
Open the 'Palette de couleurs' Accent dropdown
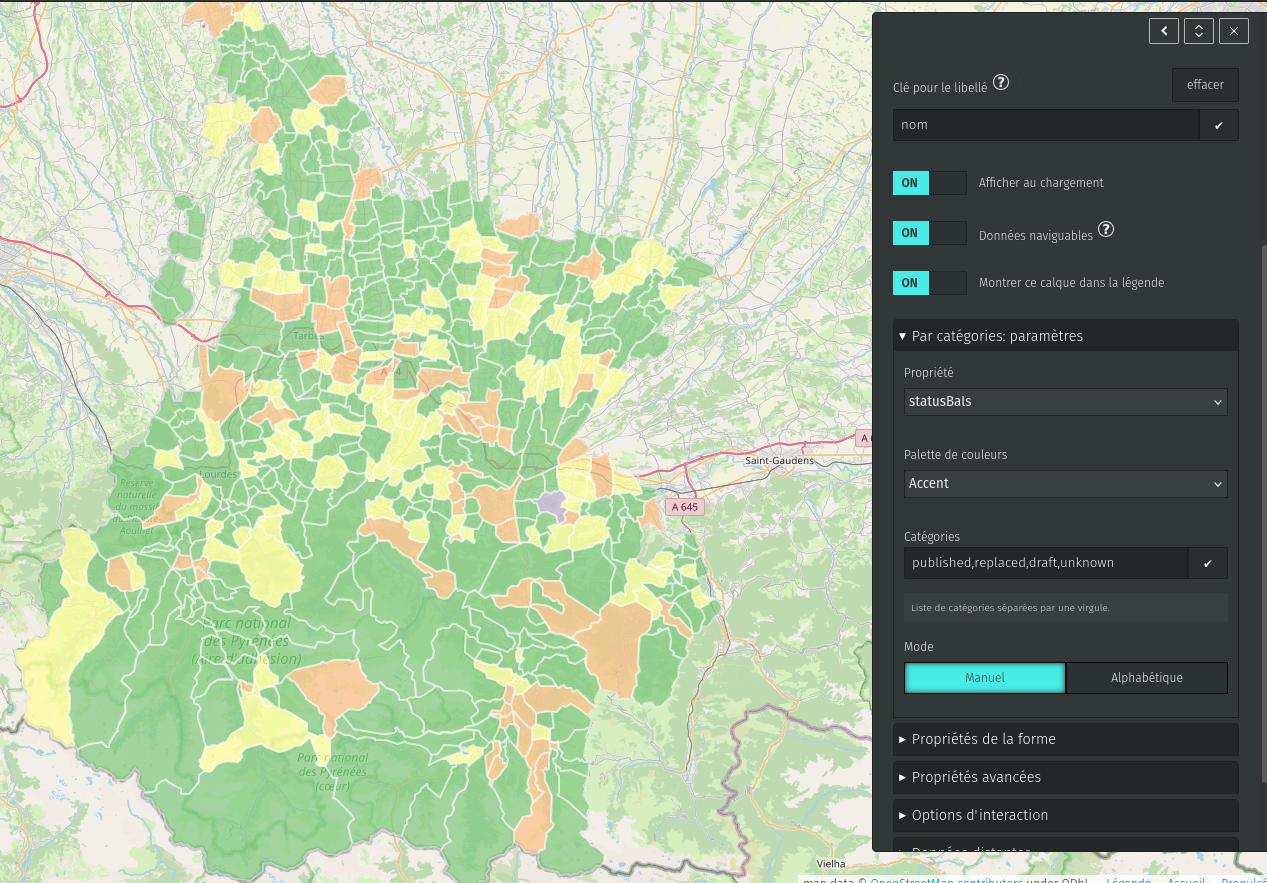click(x=1065, y=484)
